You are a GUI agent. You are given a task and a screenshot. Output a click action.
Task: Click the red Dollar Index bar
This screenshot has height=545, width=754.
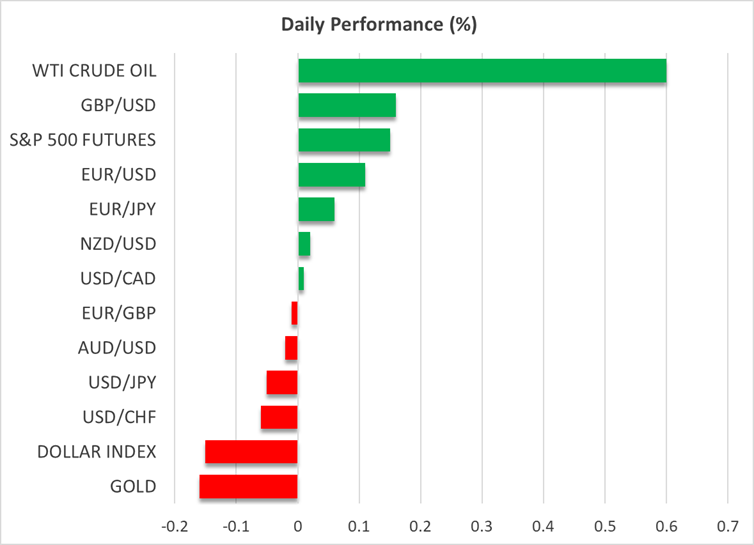click(251, 452)
